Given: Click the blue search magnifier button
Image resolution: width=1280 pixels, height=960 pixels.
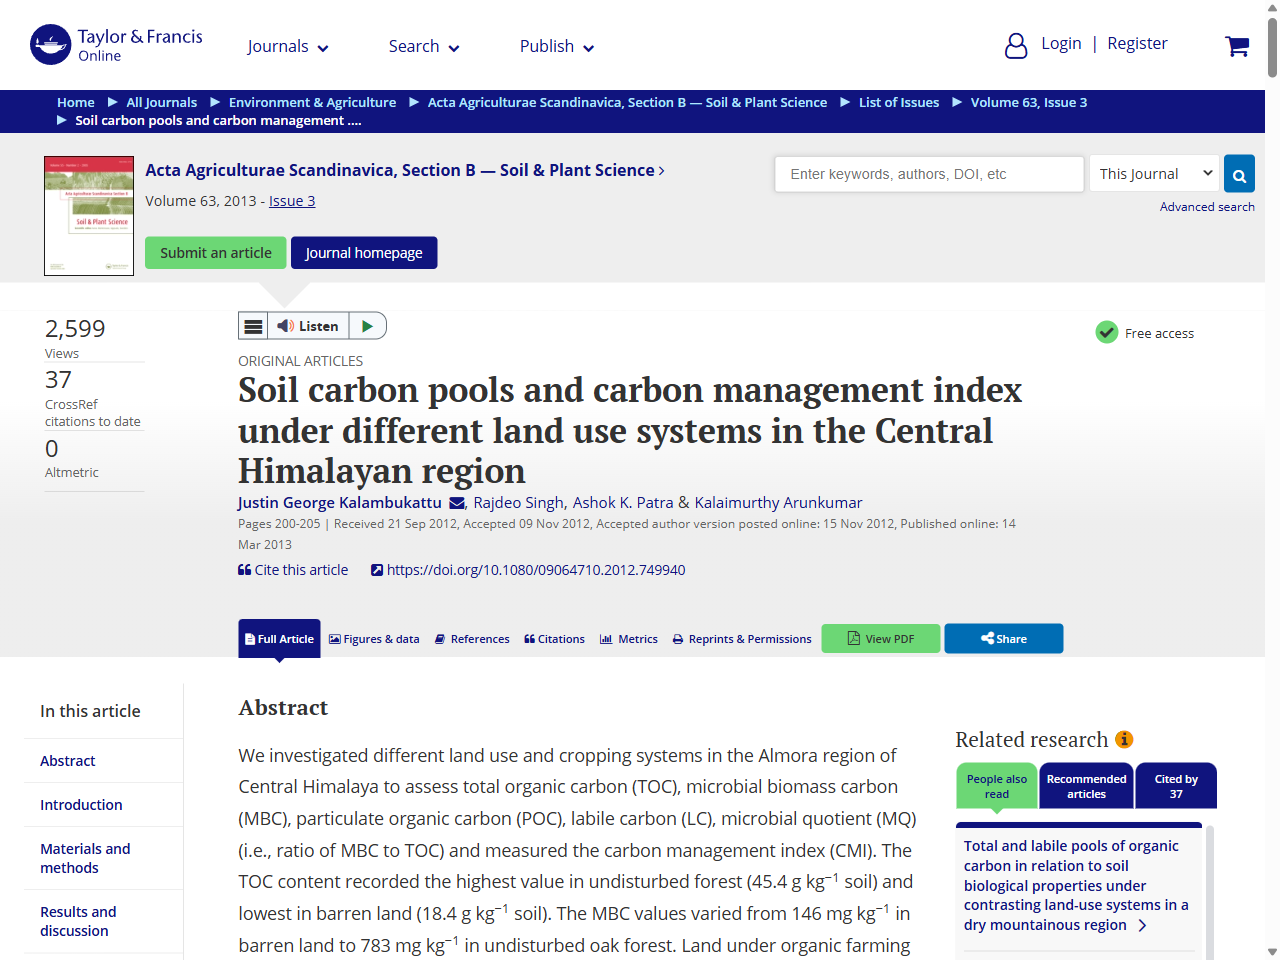Looking at the screenshot, I should pyautogui.click(x=1239, y=174).
